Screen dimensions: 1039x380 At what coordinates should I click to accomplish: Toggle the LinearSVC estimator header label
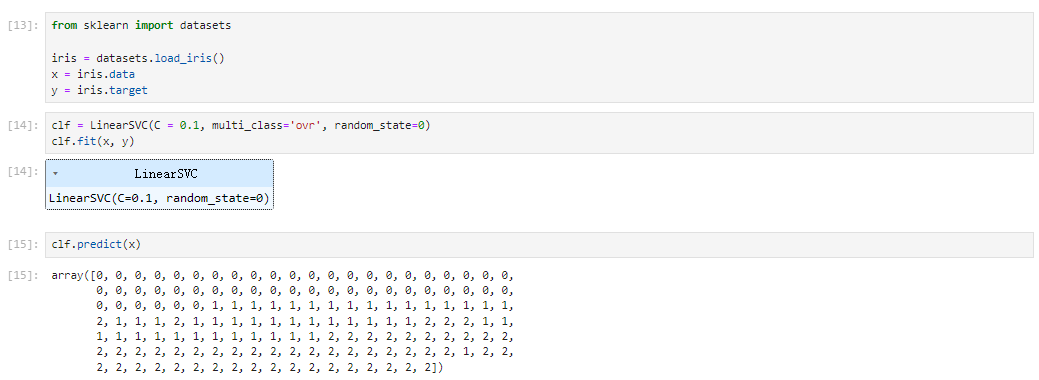coord(166,174)
